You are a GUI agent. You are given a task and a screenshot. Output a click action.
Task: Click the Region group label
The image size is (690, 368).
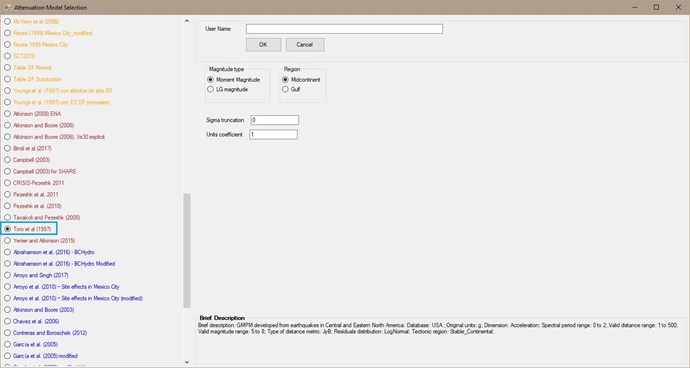tap(292, 69)
